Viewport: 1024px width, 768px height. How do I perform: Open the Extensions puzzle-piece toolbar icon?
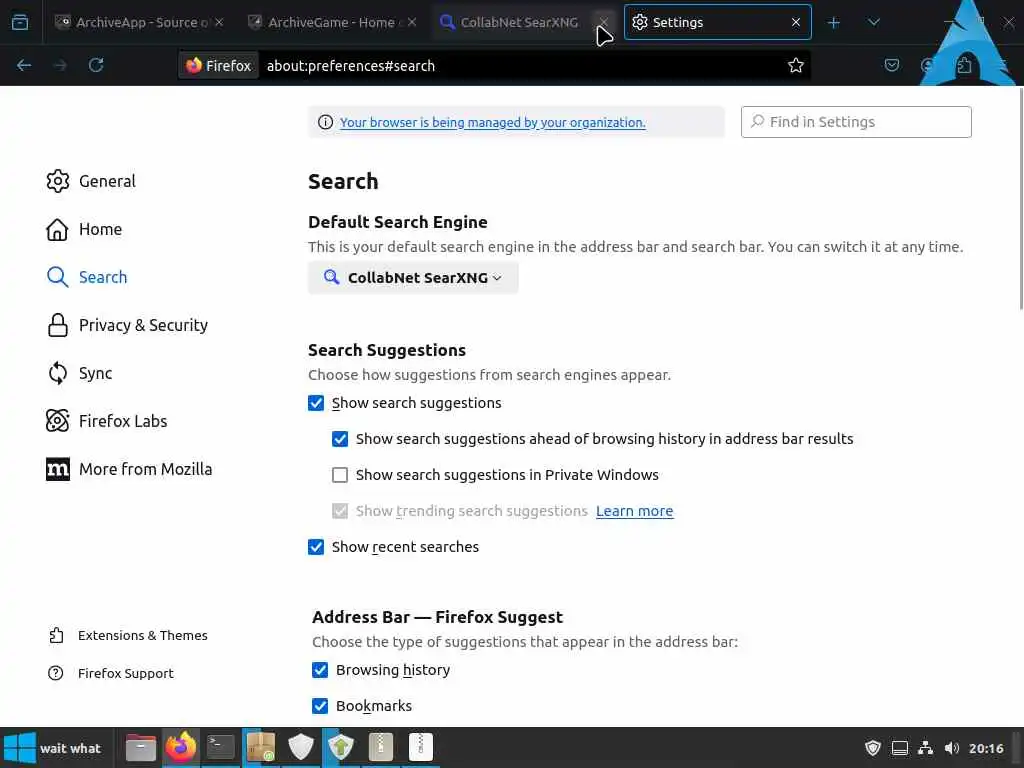coord(964,65)
